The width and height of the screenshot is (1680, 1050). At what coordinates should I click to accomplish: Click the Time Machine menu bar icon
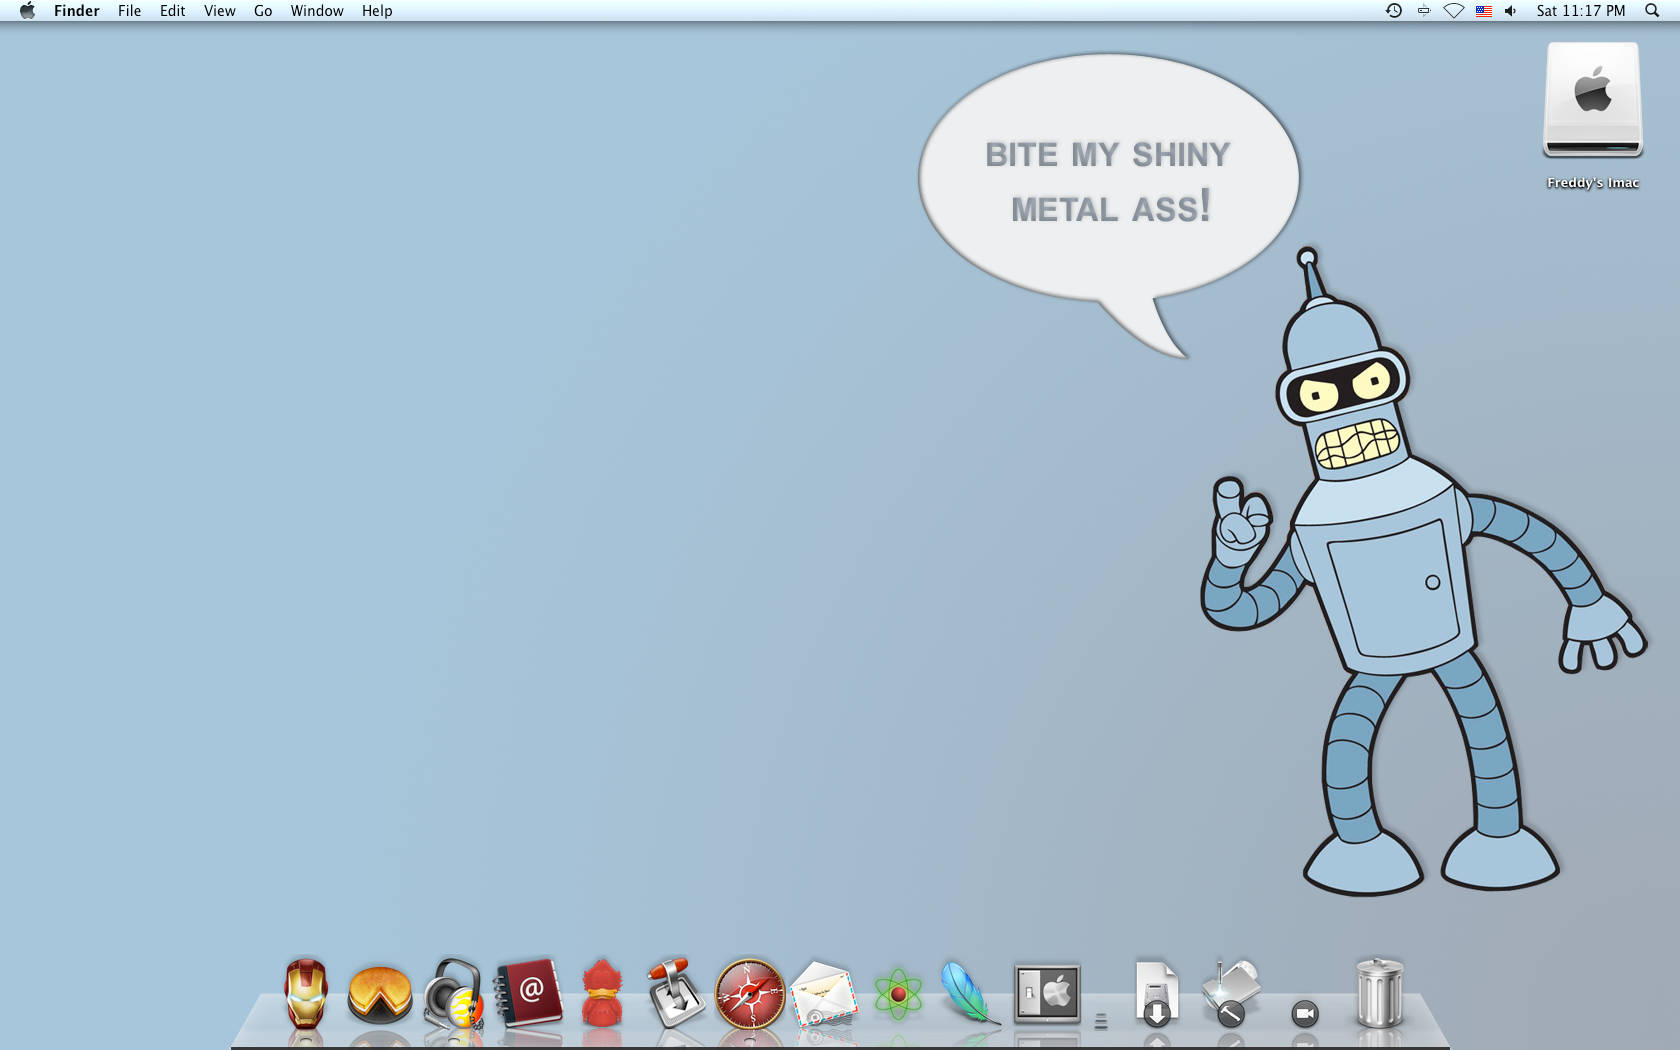1393,11
